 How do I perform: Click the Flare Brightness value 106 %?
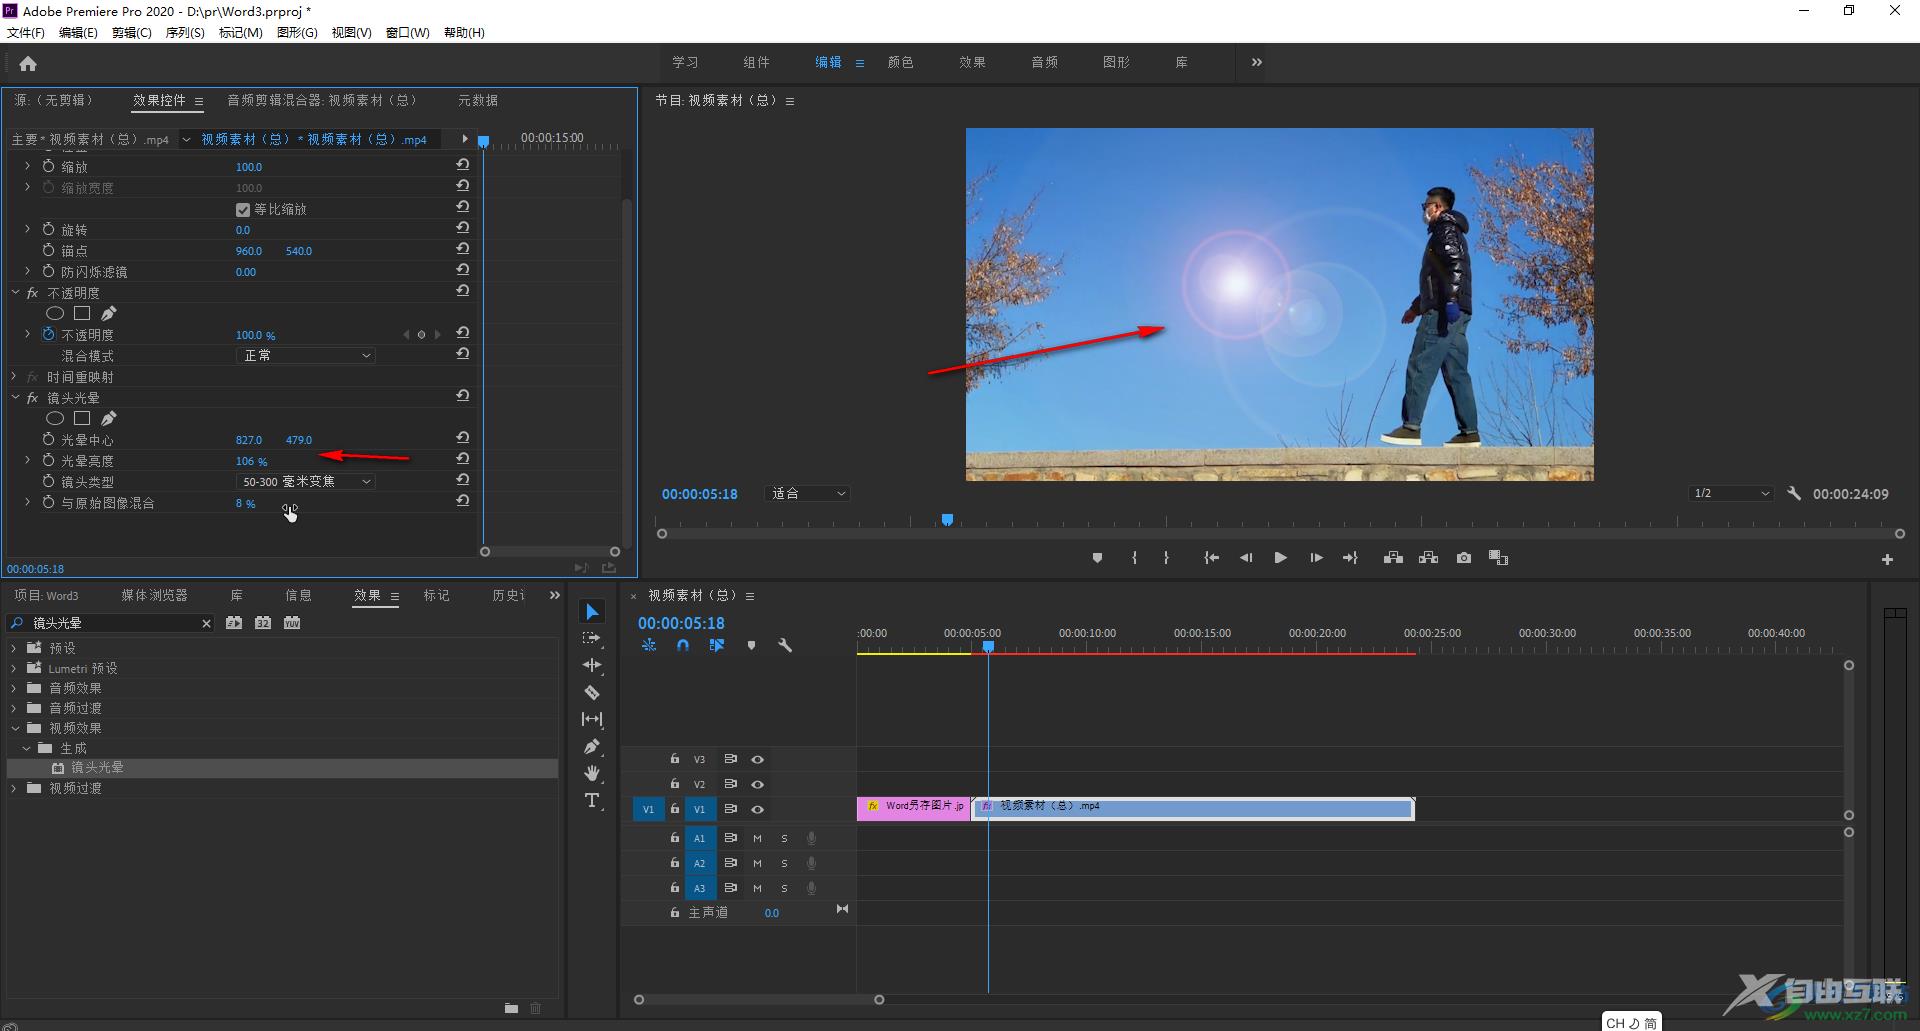tap(251, 461)
